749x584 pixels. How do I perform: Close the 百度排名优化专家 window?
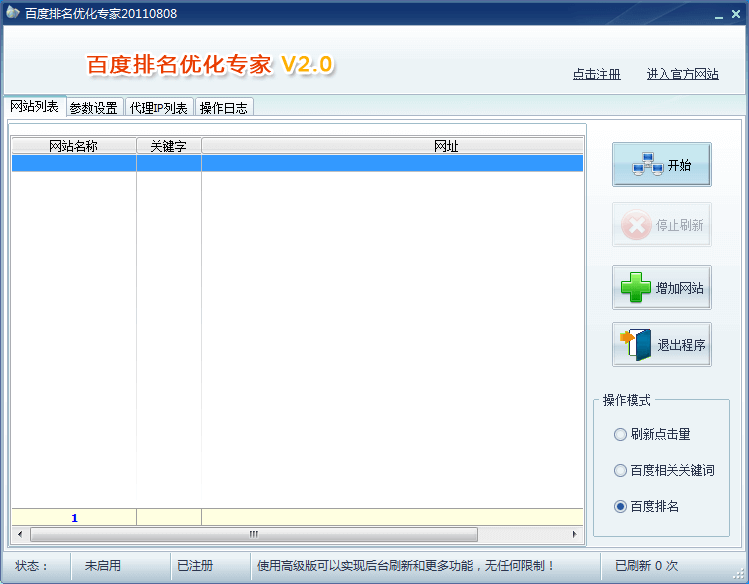736,14
